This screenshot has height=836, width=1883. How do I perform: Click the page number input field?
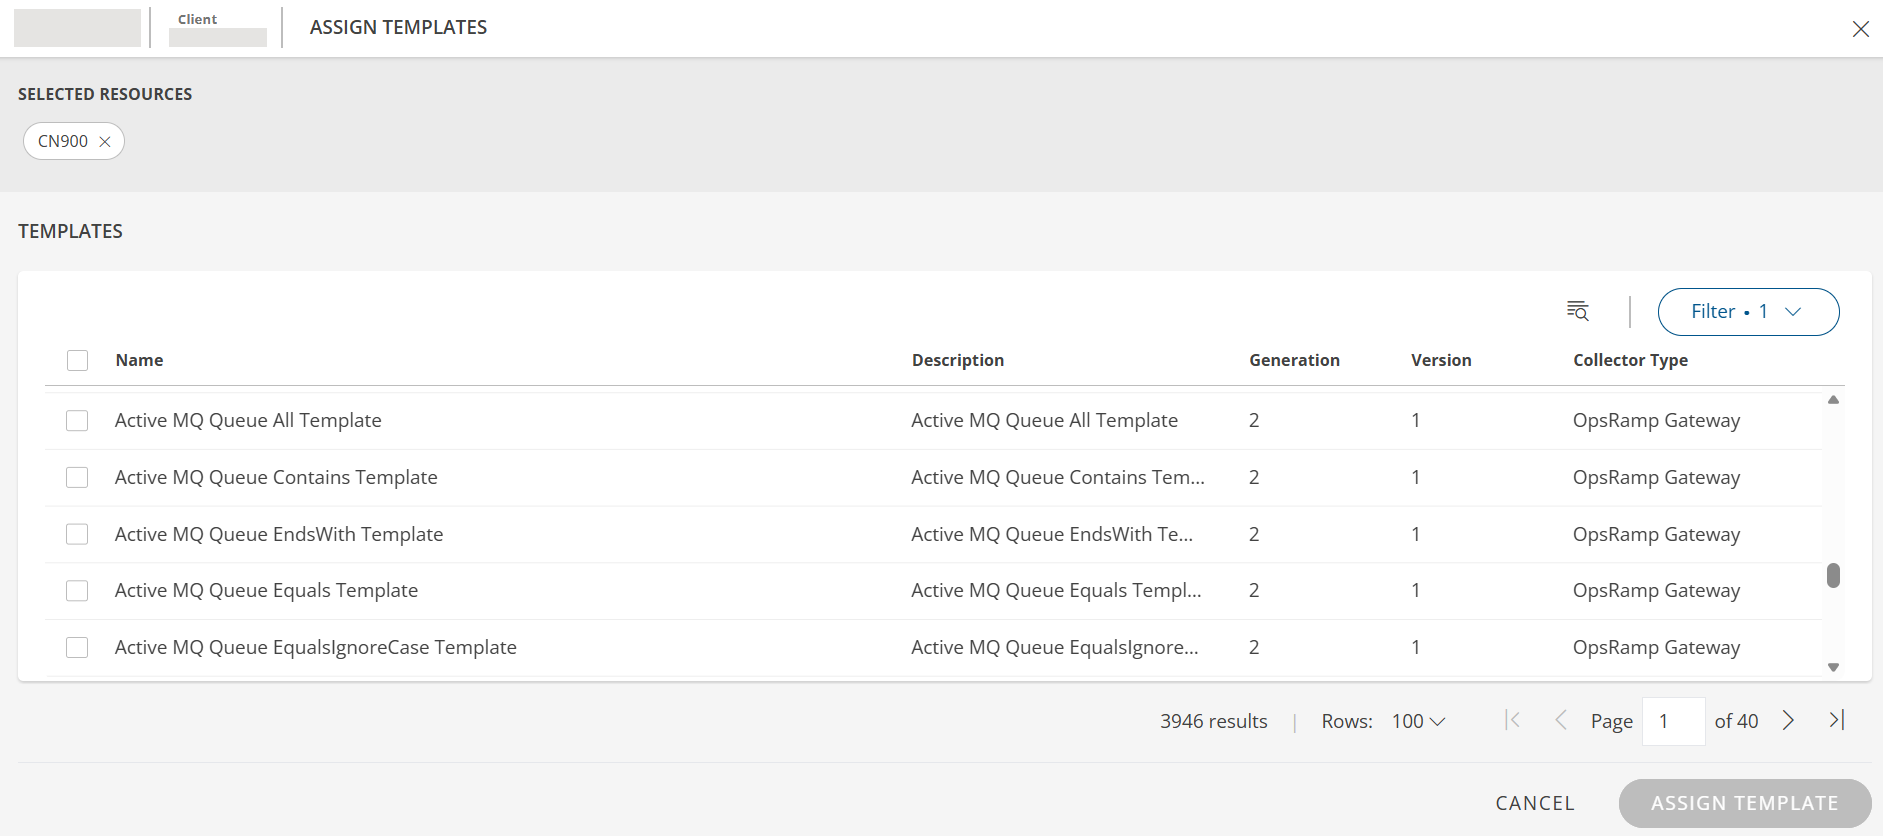click(1673, 721)
